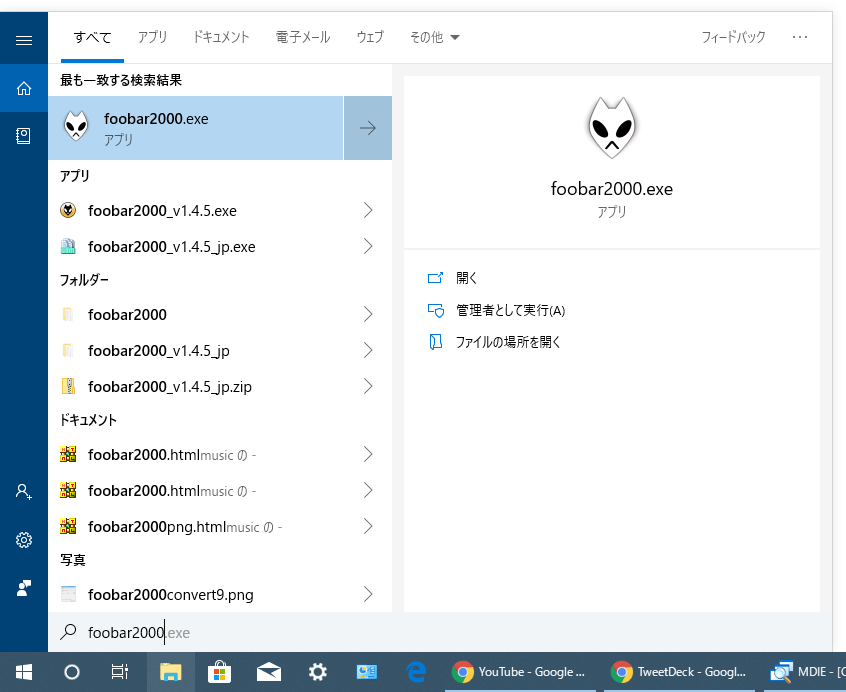Select foobar2000convert9.png result text
This screenshot has width=846, height=692.
pos(170,594)
